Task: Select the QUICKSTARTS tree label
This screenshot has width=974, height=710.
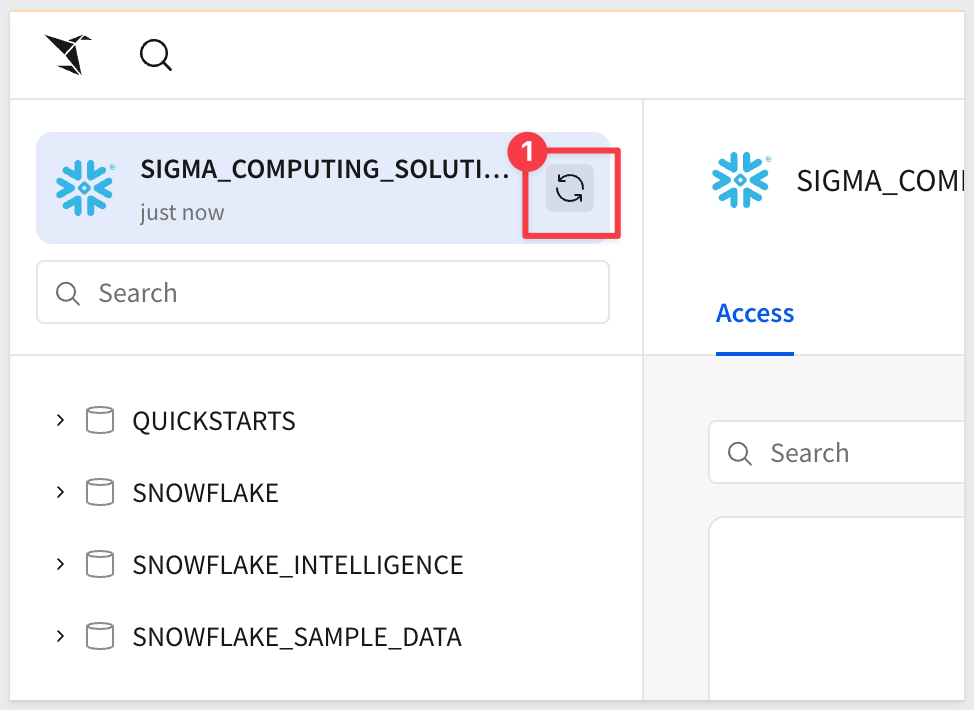Action: 214,421
